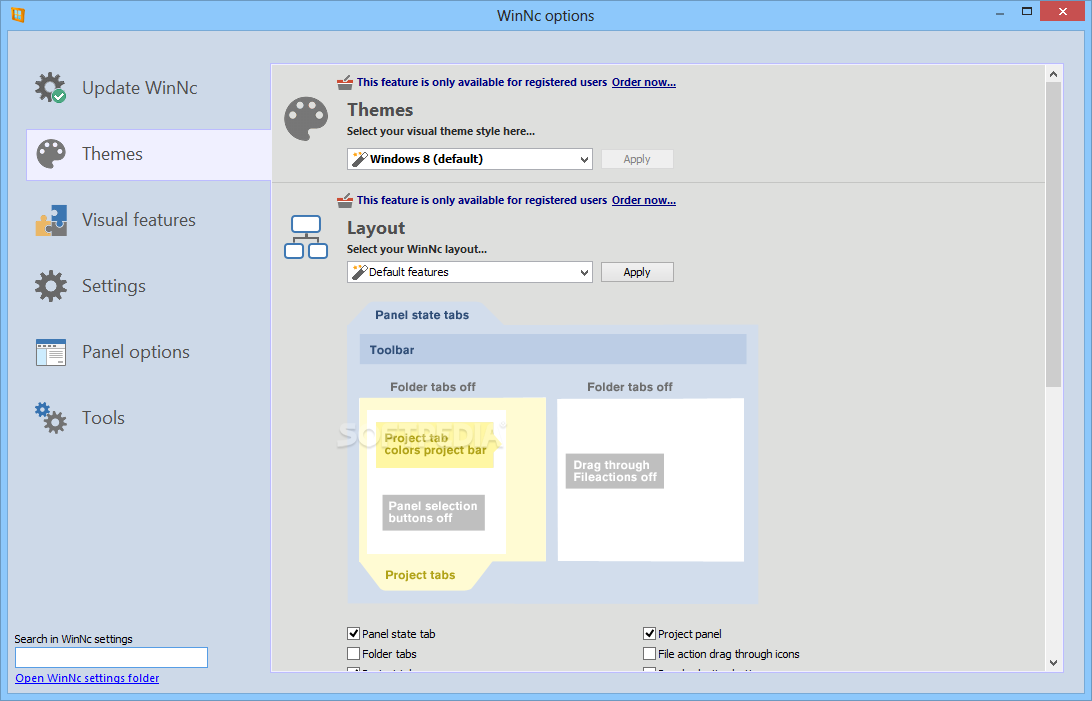Click the basket icon above the Layout heading
This screenshot has width=1092, height=701.
tap(345, 201)
